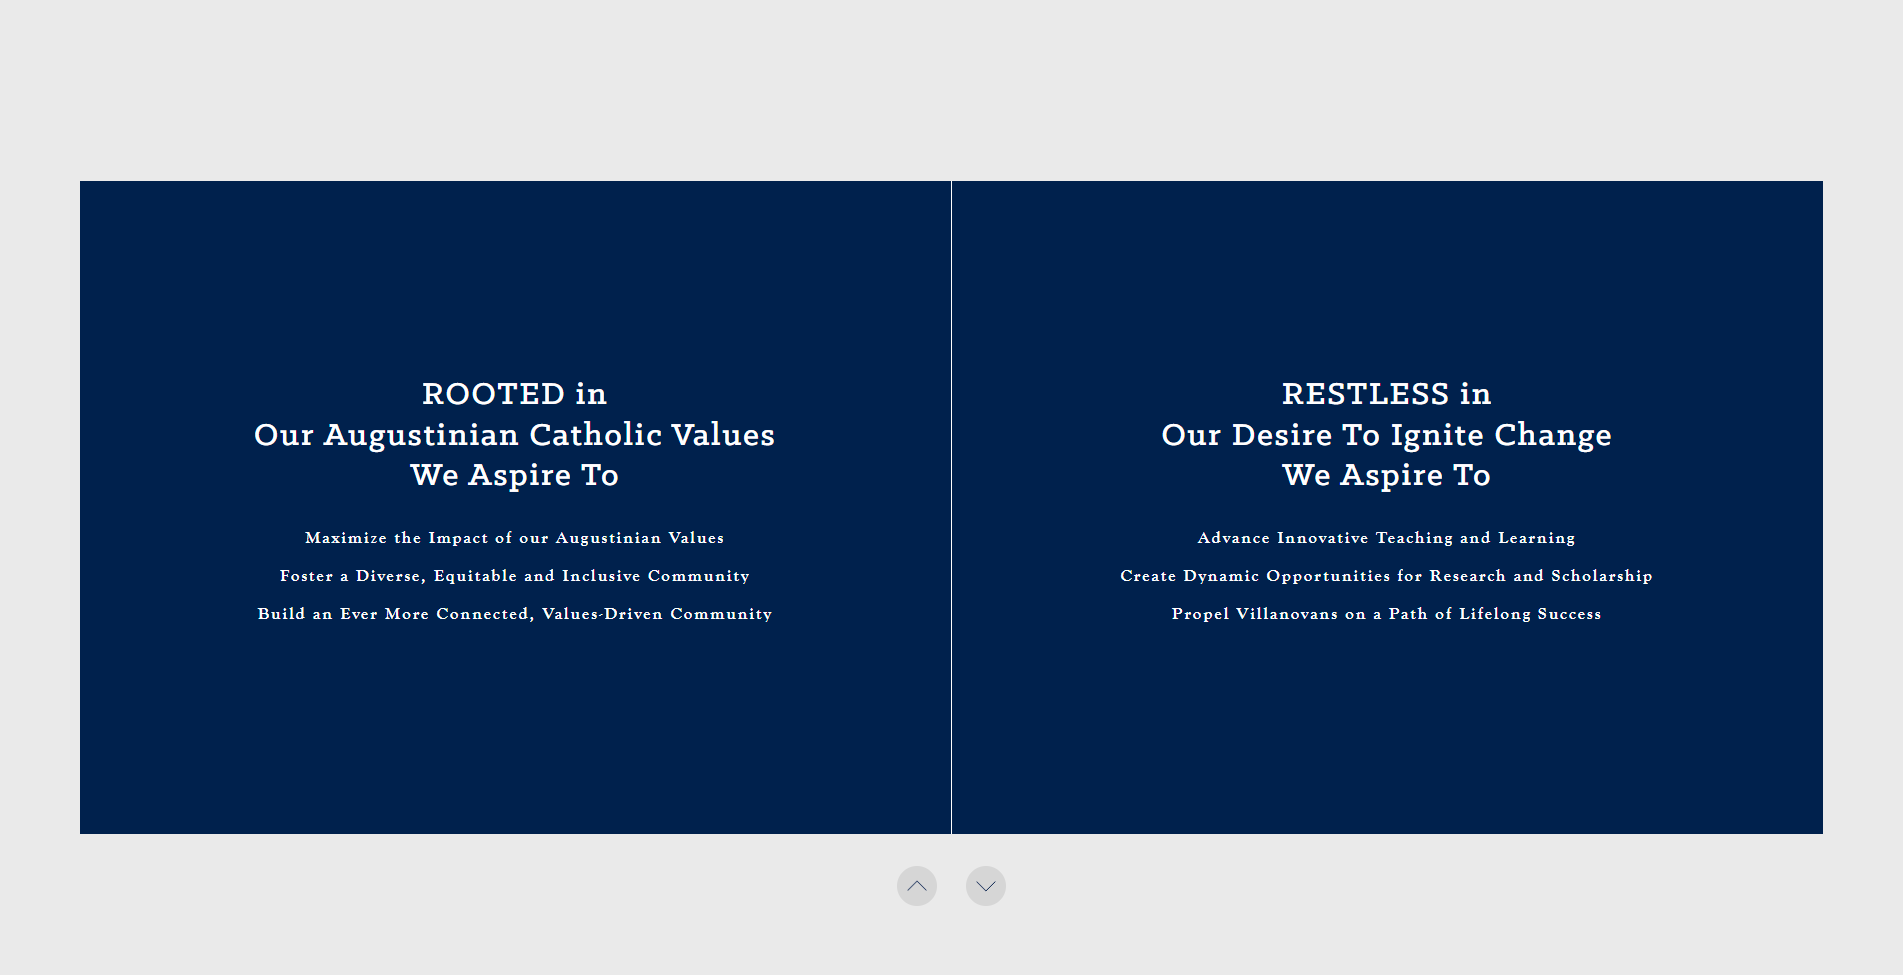1903x975 pixels.
Task: Open 'Create Dynamic Opportunities for Research and Scholarship'
Action: coord(1386,576)
